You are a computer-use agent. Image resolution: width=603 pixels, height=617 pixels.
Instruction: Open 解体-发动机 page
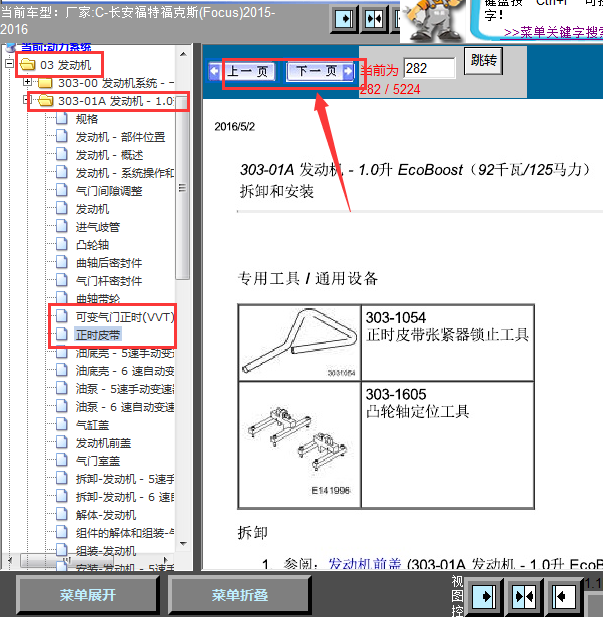106,515
